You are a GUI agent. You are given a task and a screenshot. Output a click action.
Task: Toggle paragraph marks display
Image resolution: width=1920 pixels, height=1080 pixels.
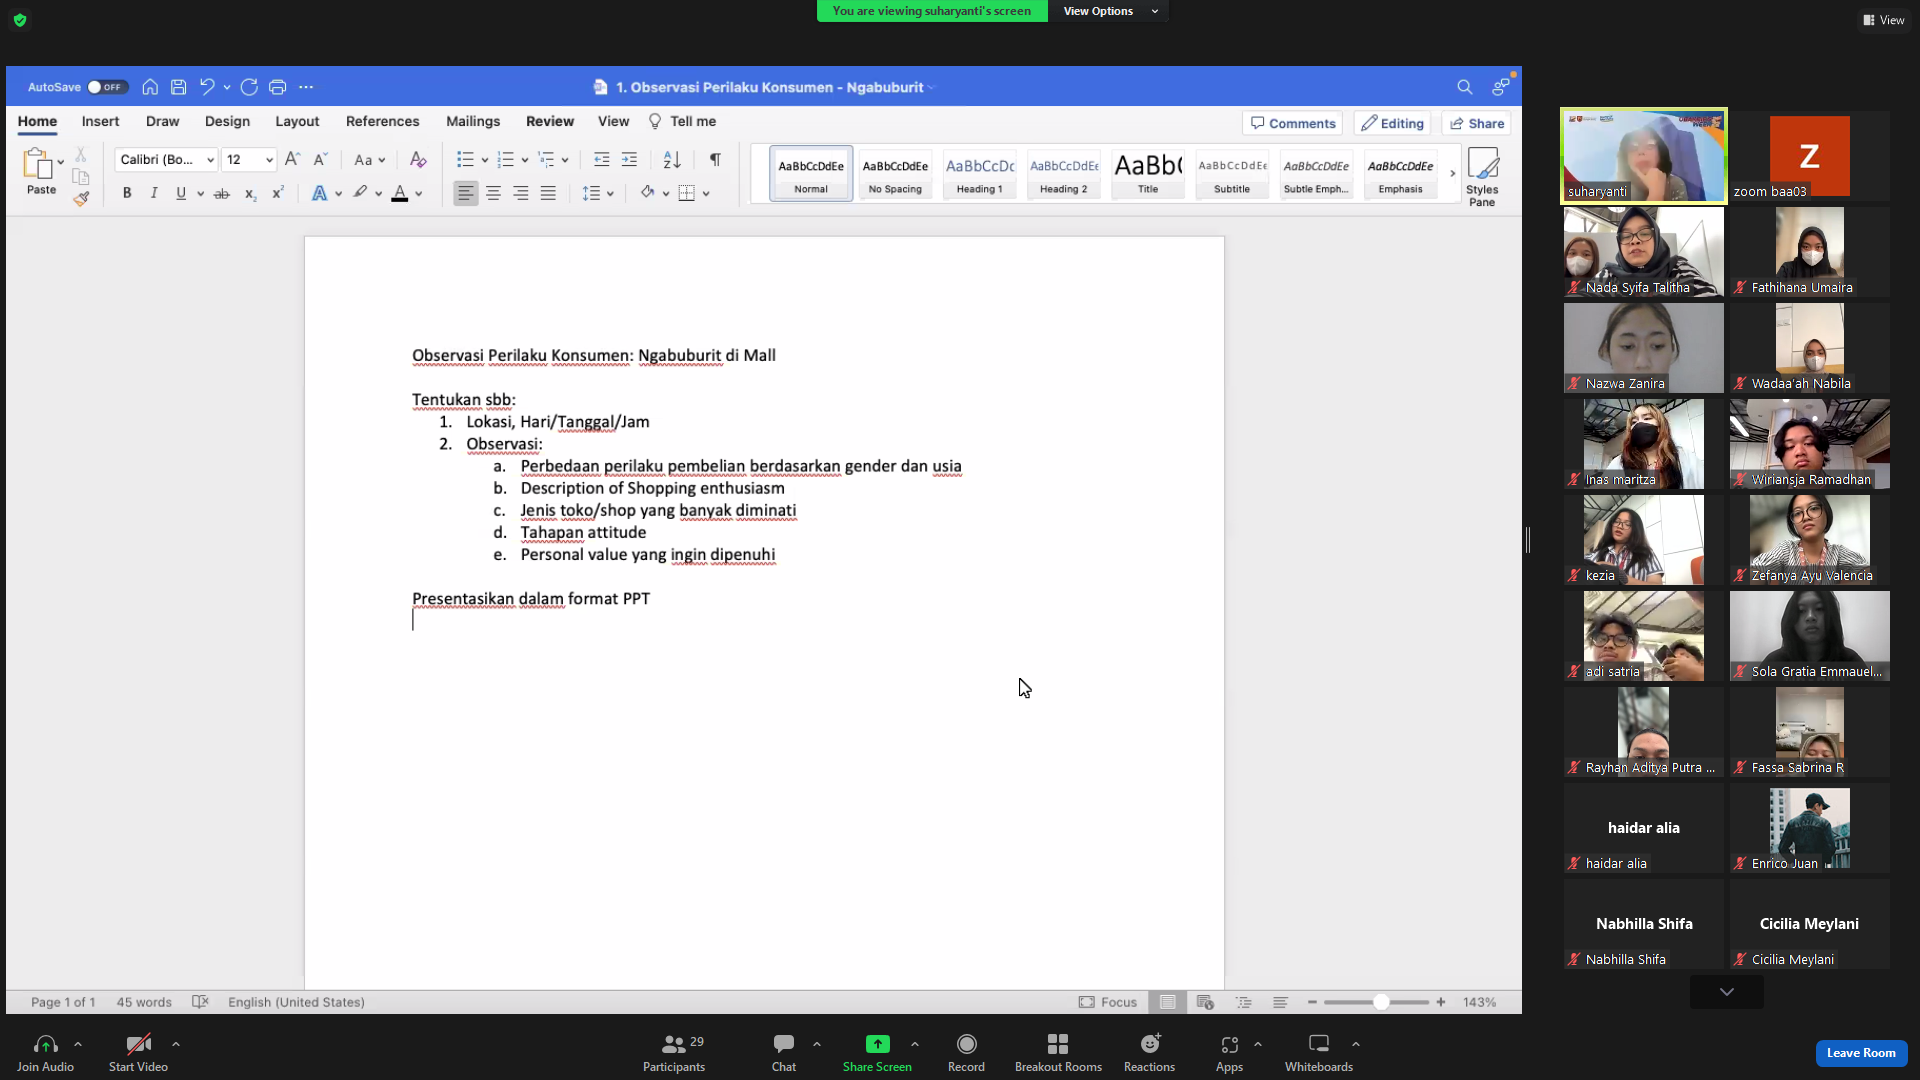(715, 159)
